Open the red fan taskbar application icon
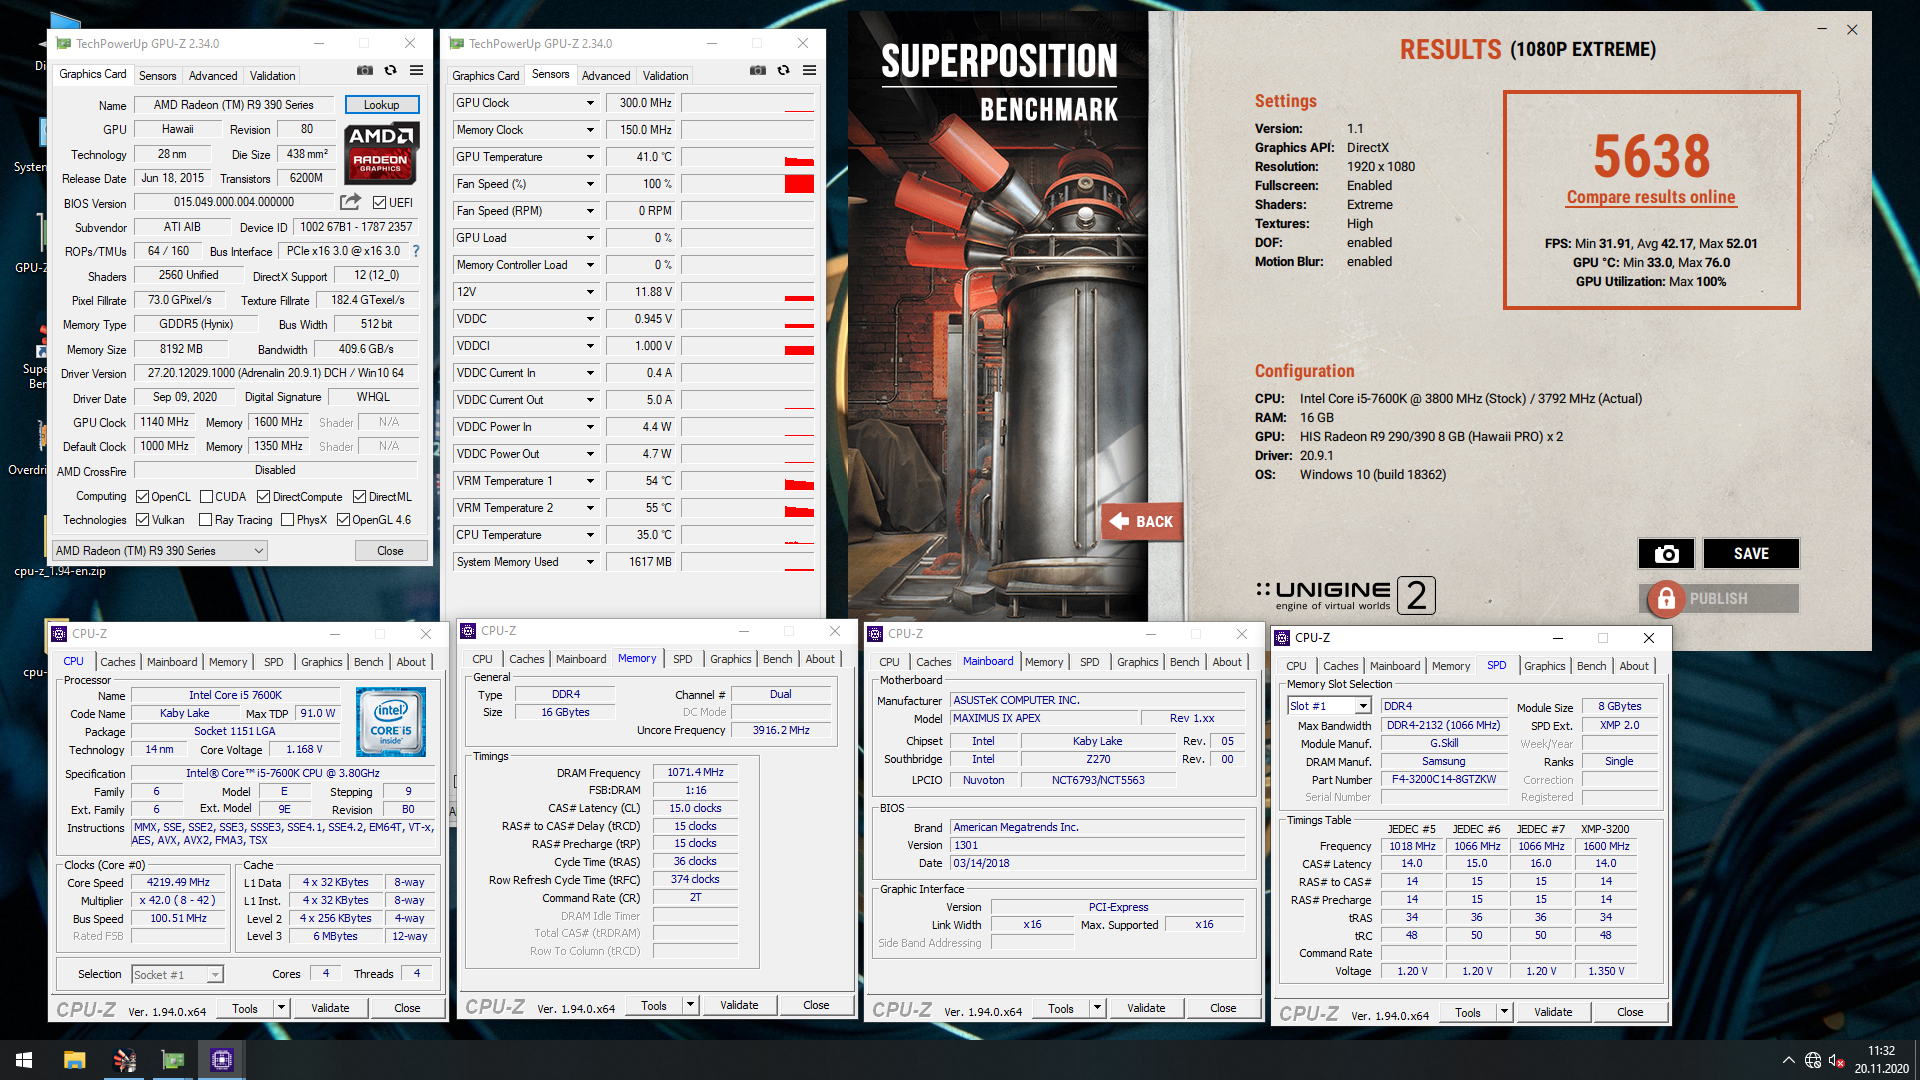 (124, 1060)
